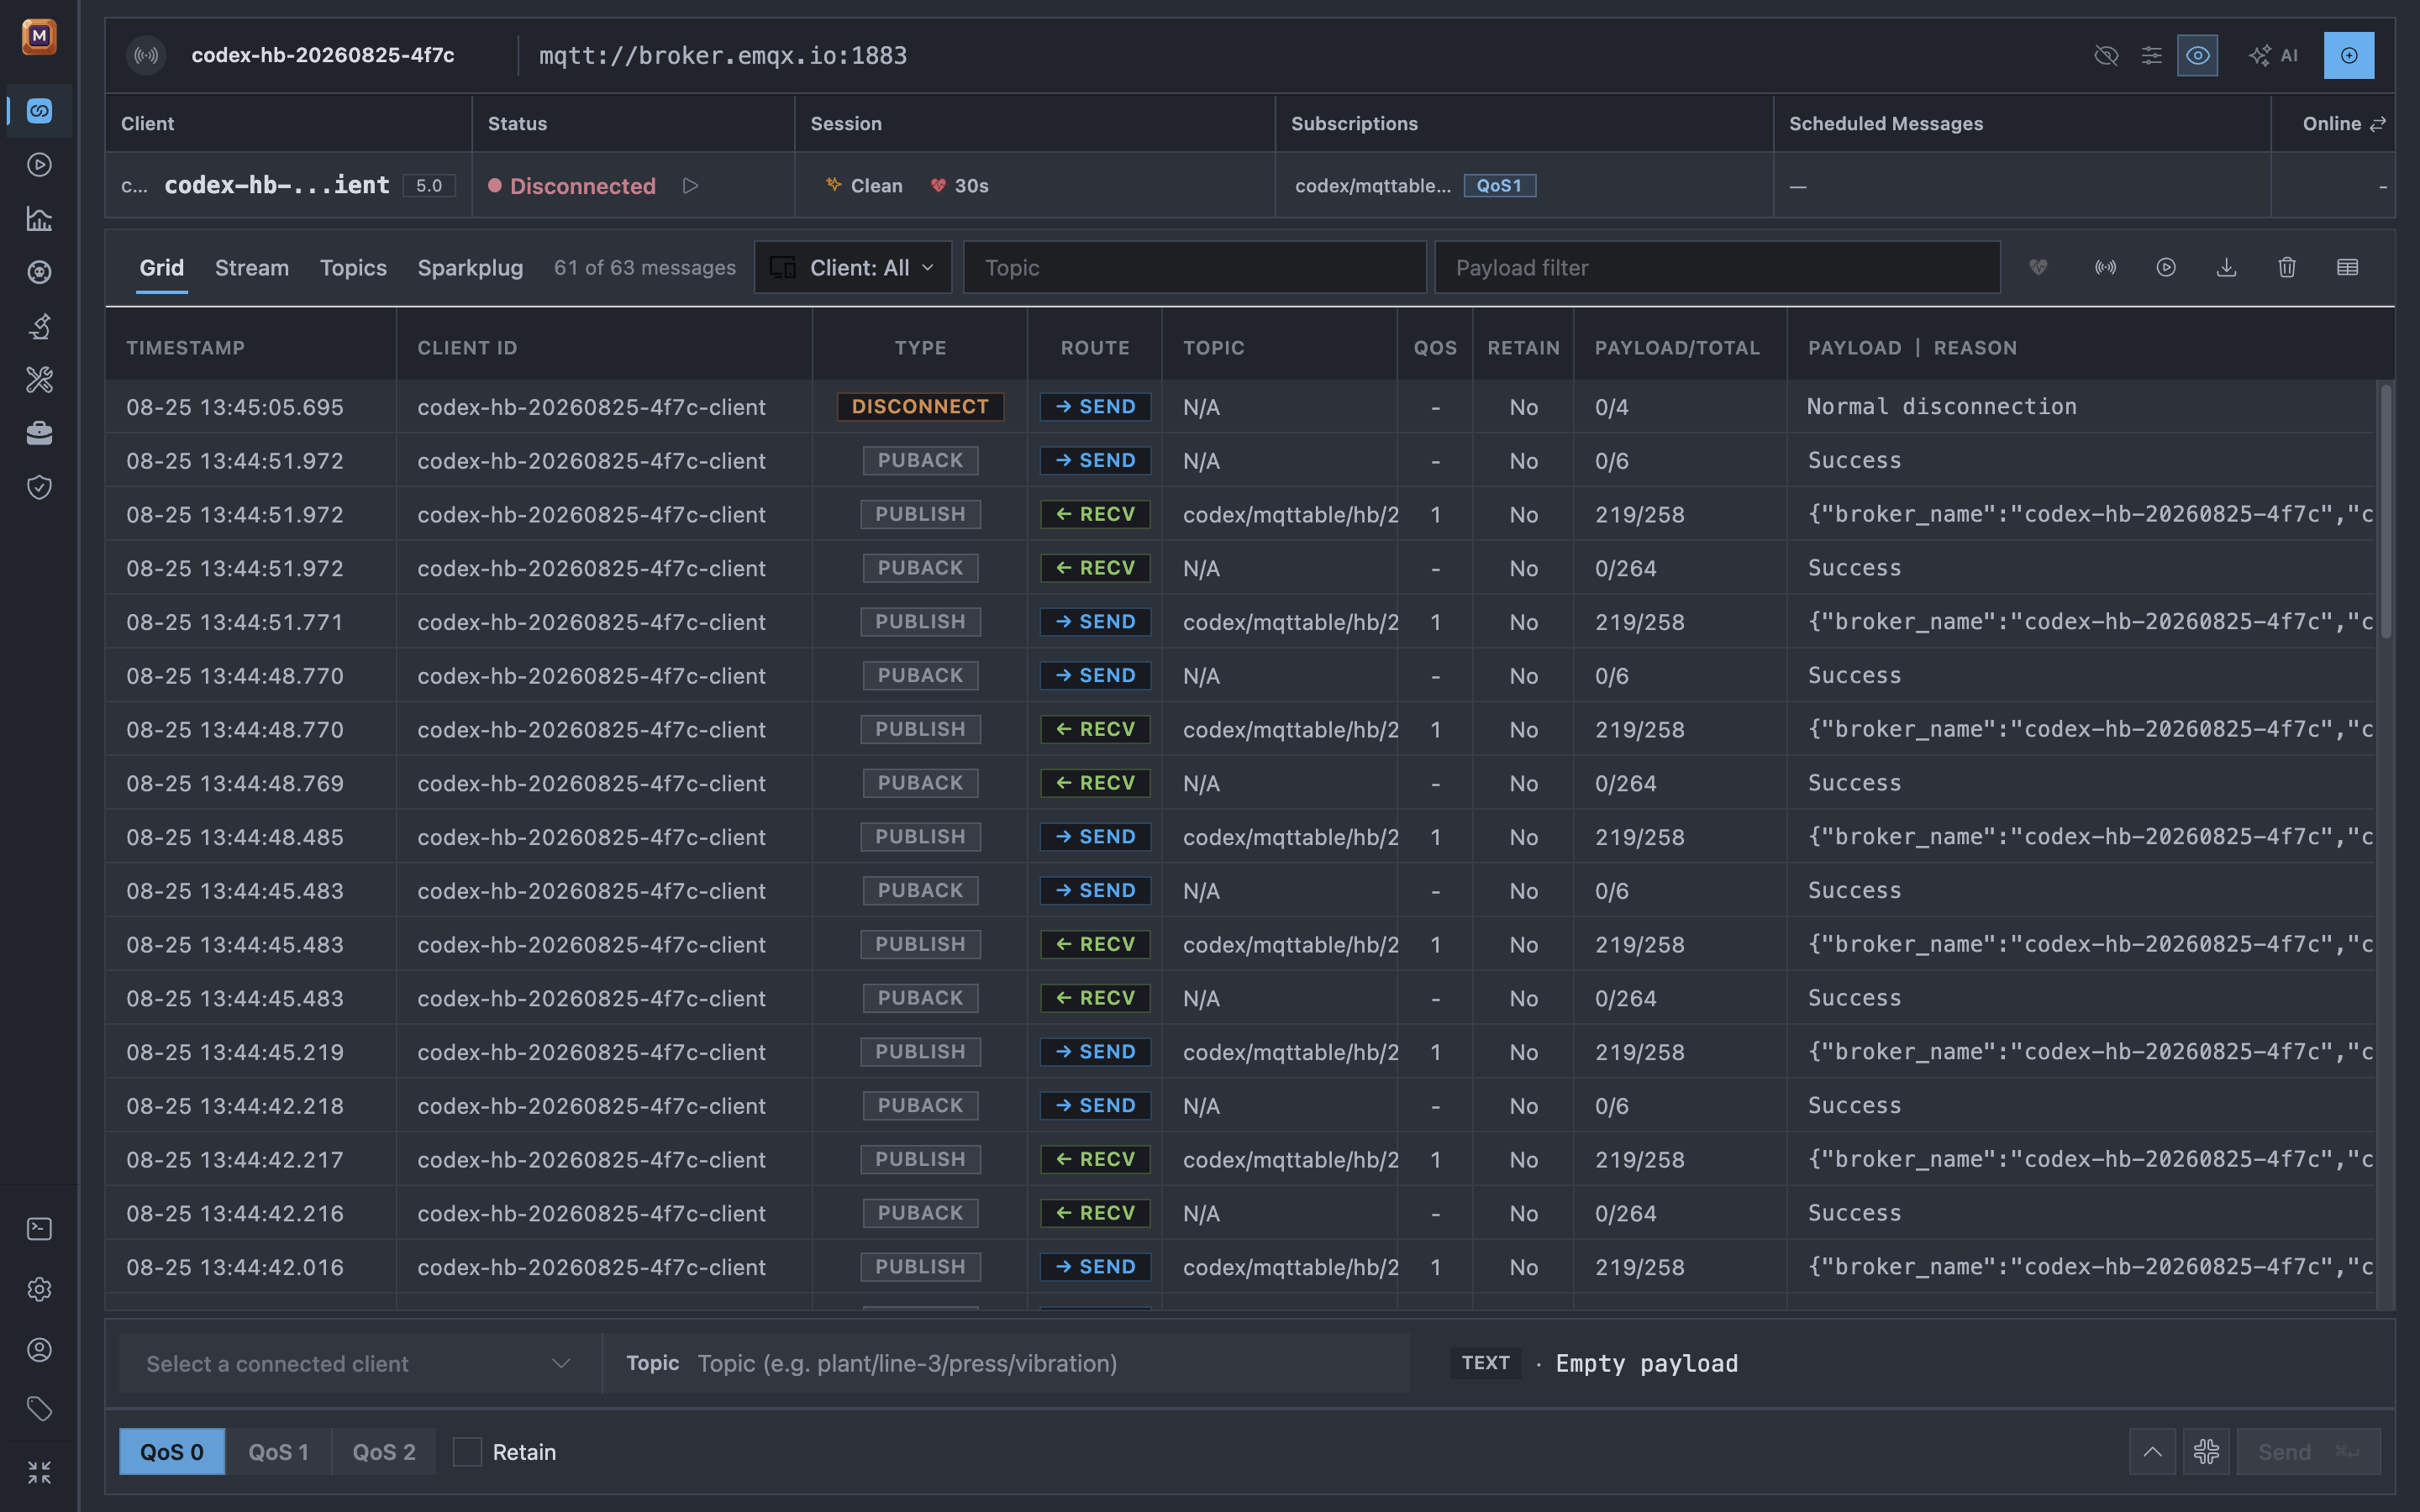The width and height of the screenshot is (2420, 1512).
Task: Click the 61 of 63 messages counter
Action: (x=645, y=268)
